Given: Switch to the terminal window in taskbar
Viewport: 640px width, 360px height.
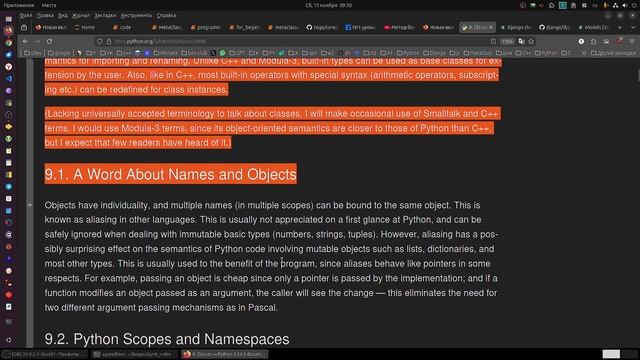Looking at the screenshot, I should [135, 354].
